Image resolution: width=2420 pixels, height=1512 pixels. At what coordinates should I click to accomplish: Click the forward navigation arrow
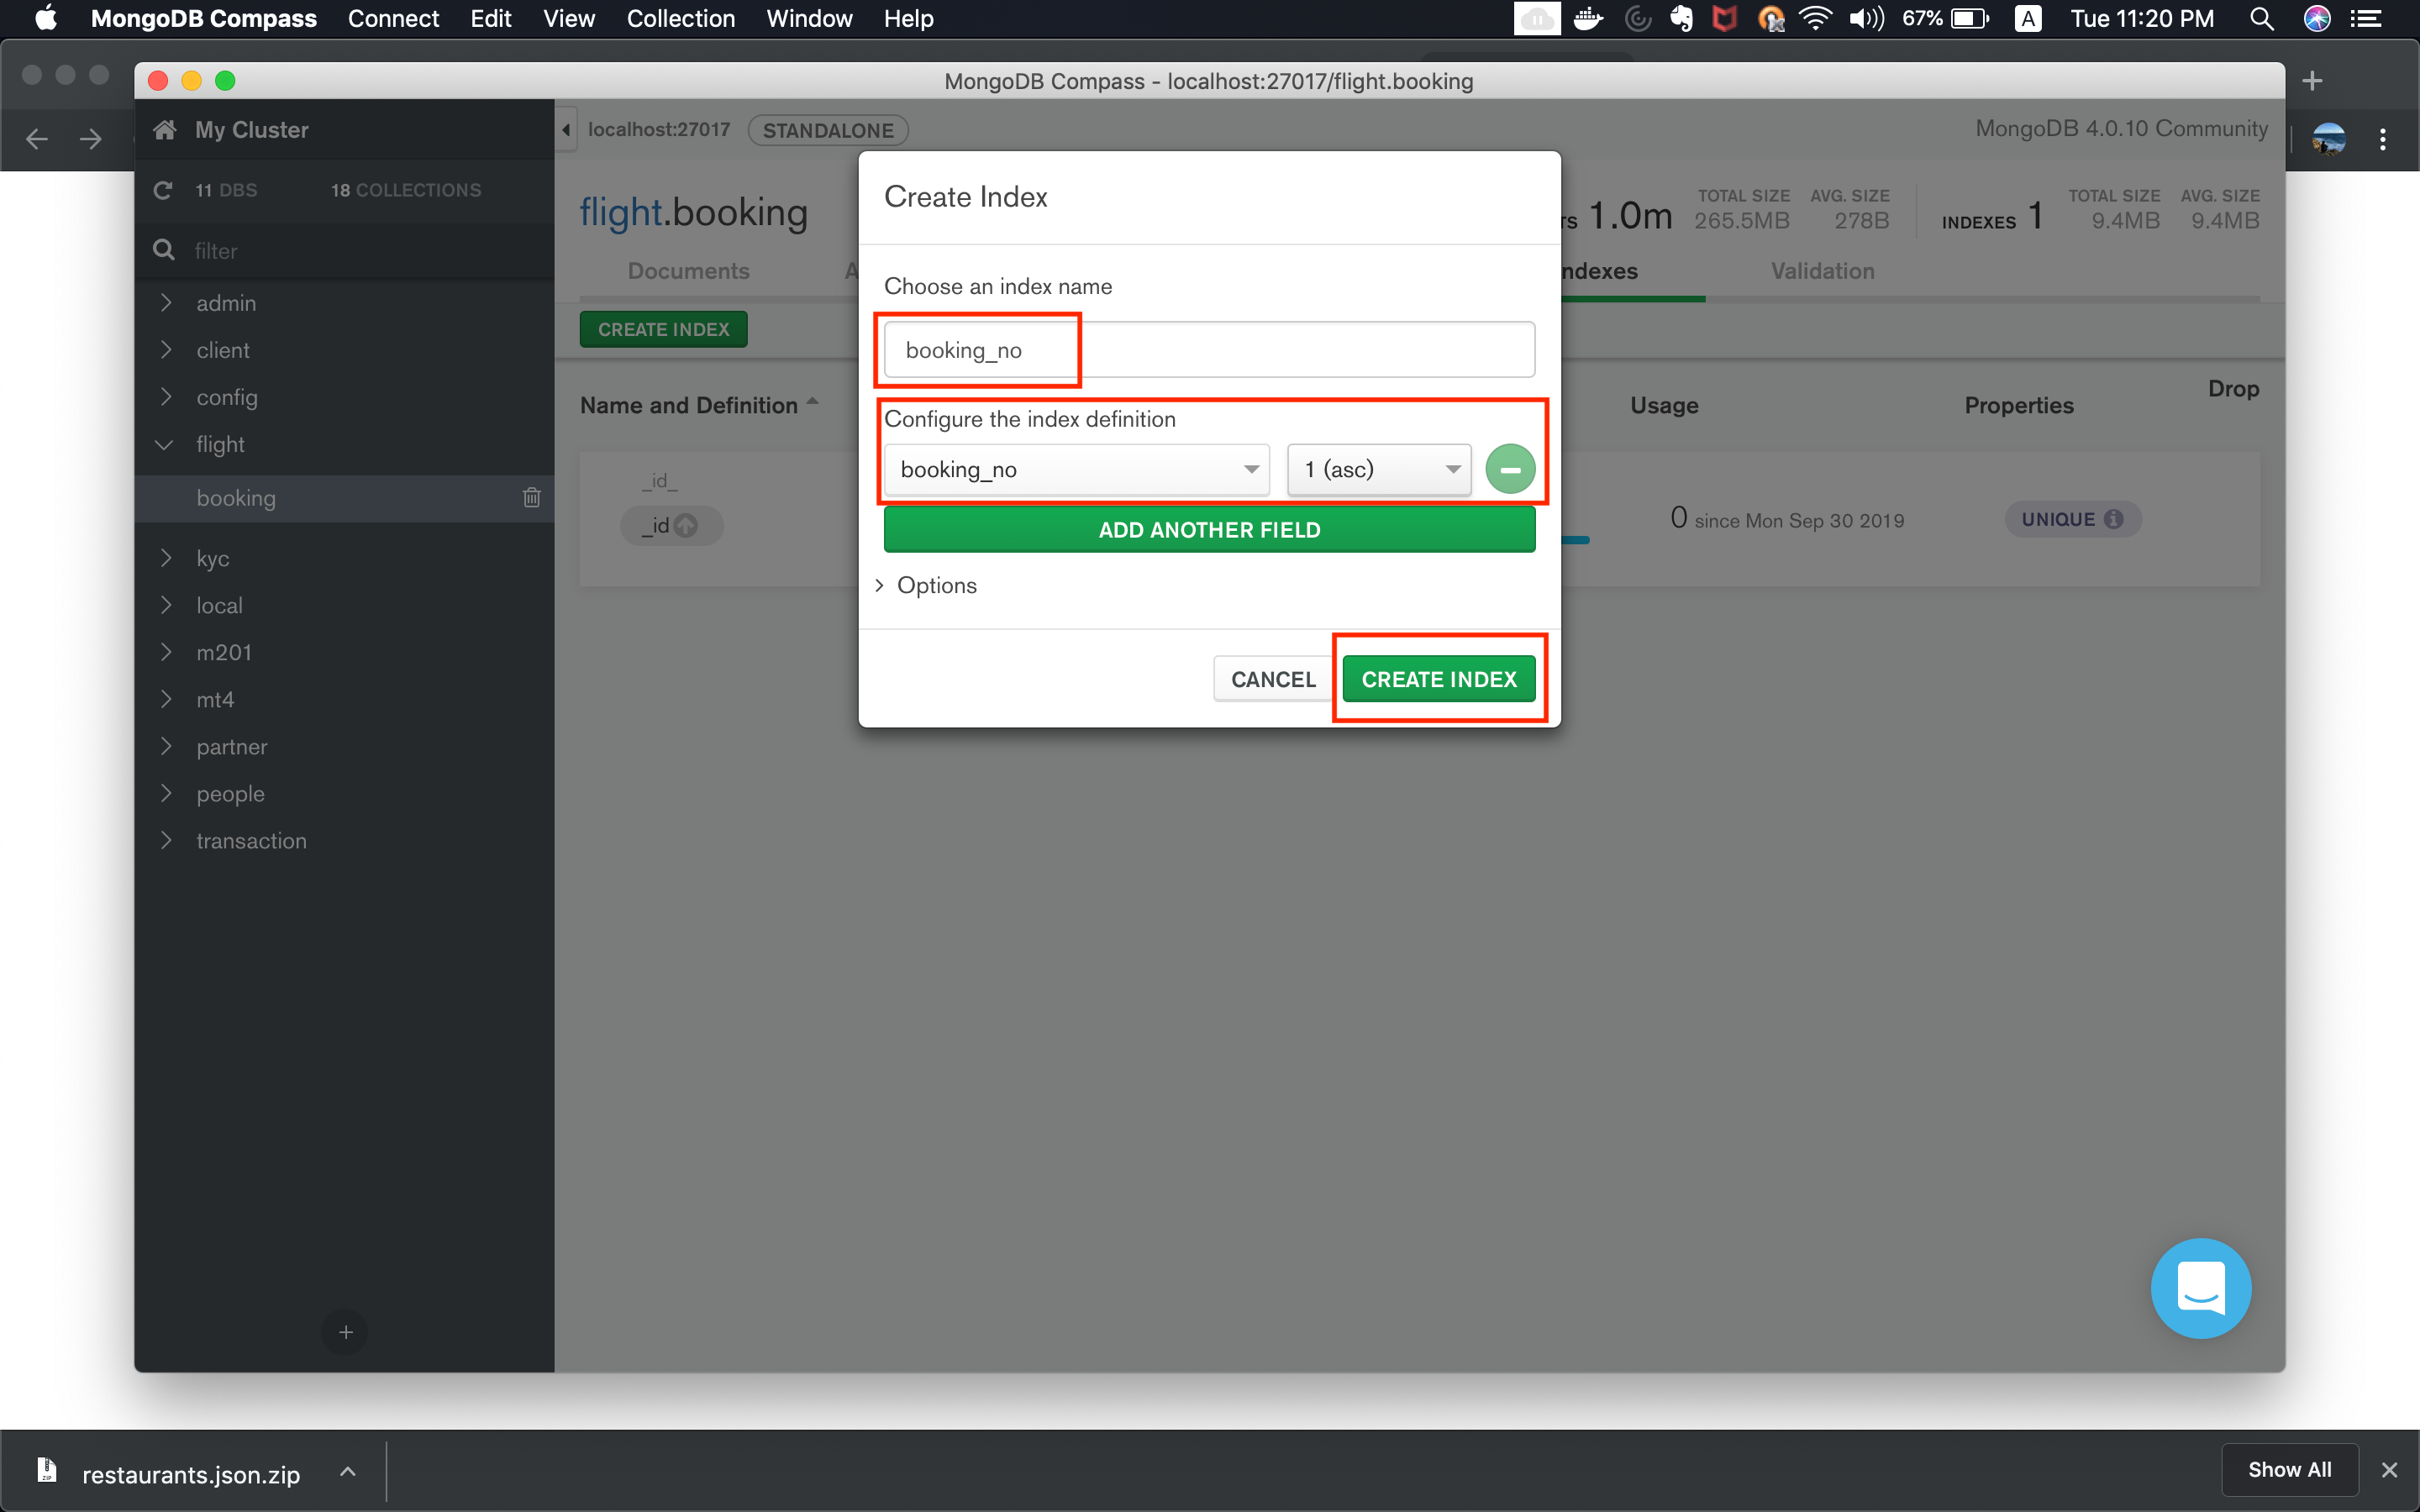pyautogui.click(x=90, y=139)
